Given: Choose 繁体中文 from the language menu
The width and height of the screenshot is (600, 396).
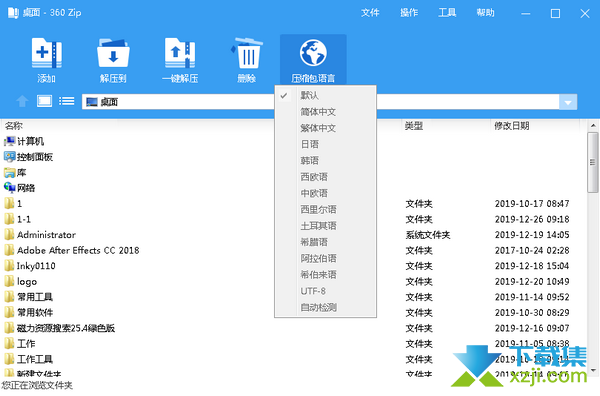Looking at the screenshot, I should pos(326,128).
